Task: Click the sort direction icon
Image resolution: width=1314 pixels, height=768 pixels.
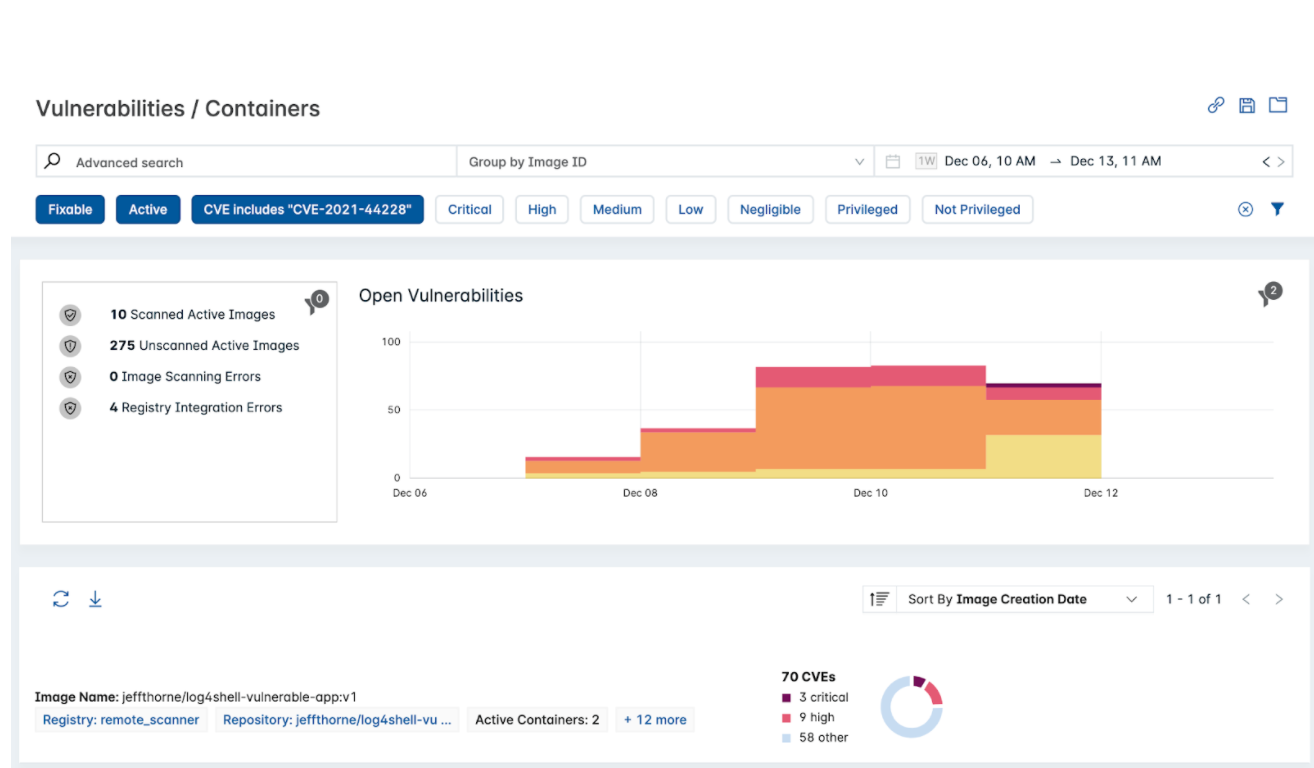Action: (879, 599)
